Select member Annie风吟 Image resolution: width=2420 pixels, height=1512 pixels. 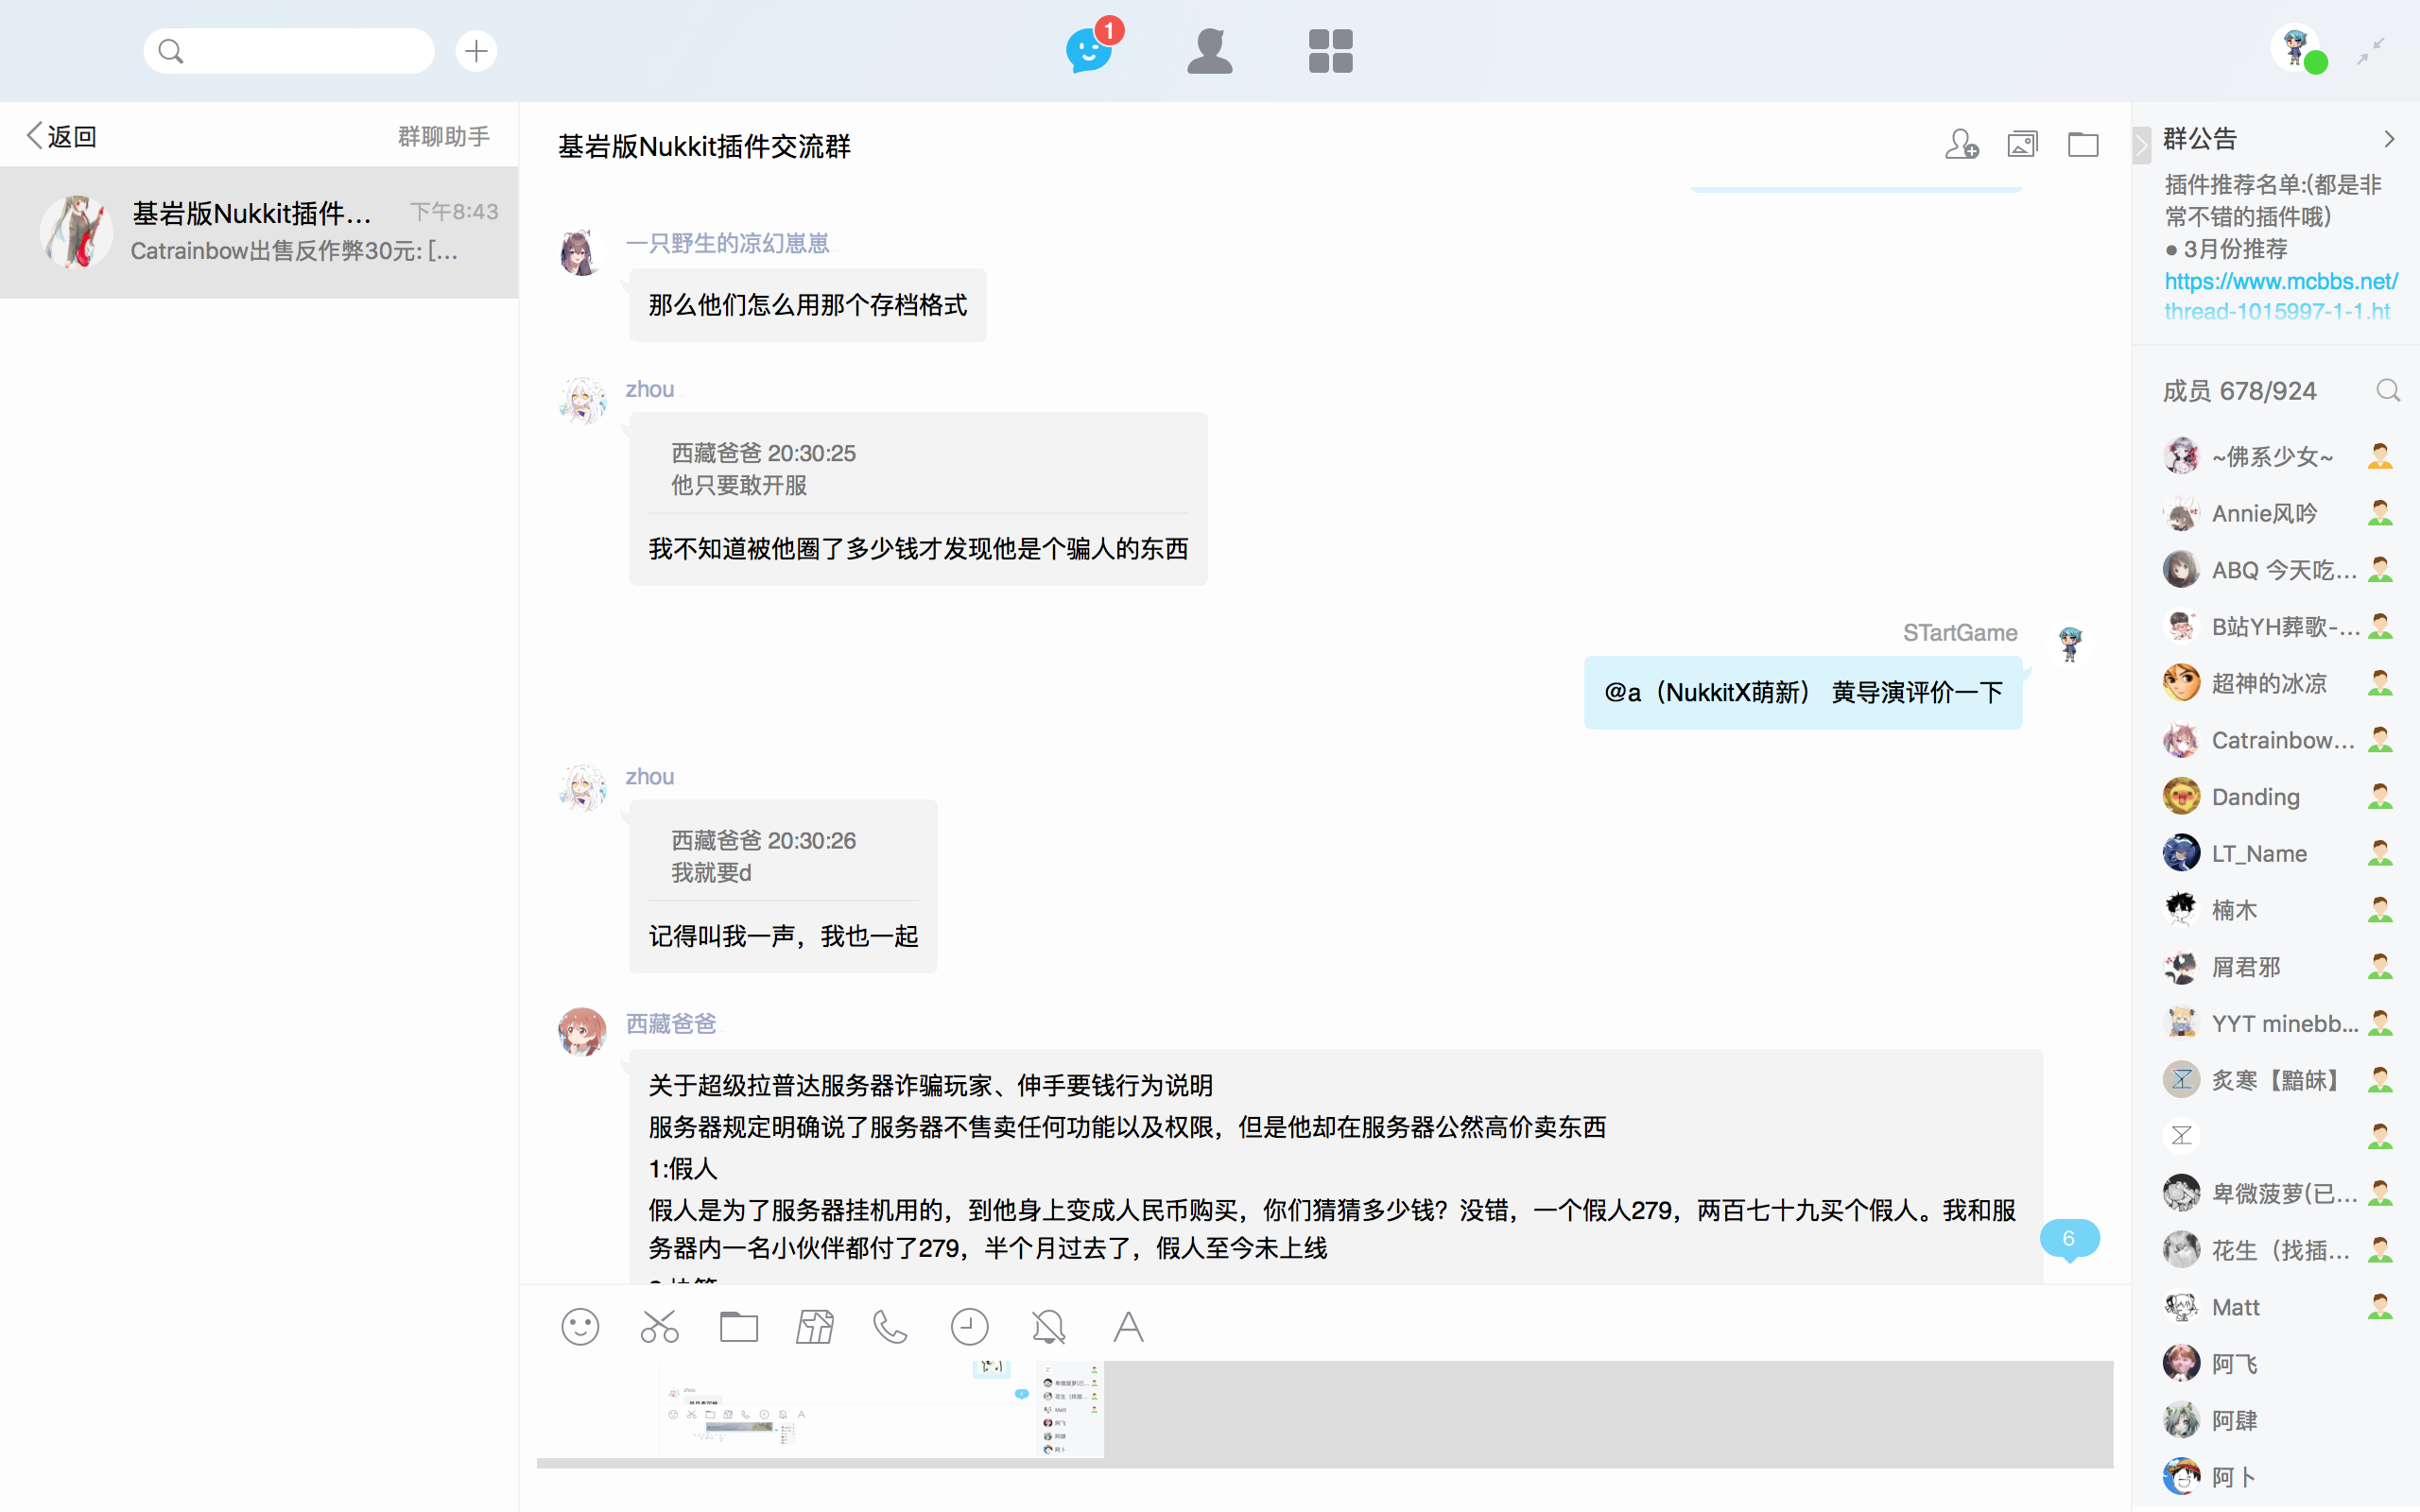click(2278, 514)
